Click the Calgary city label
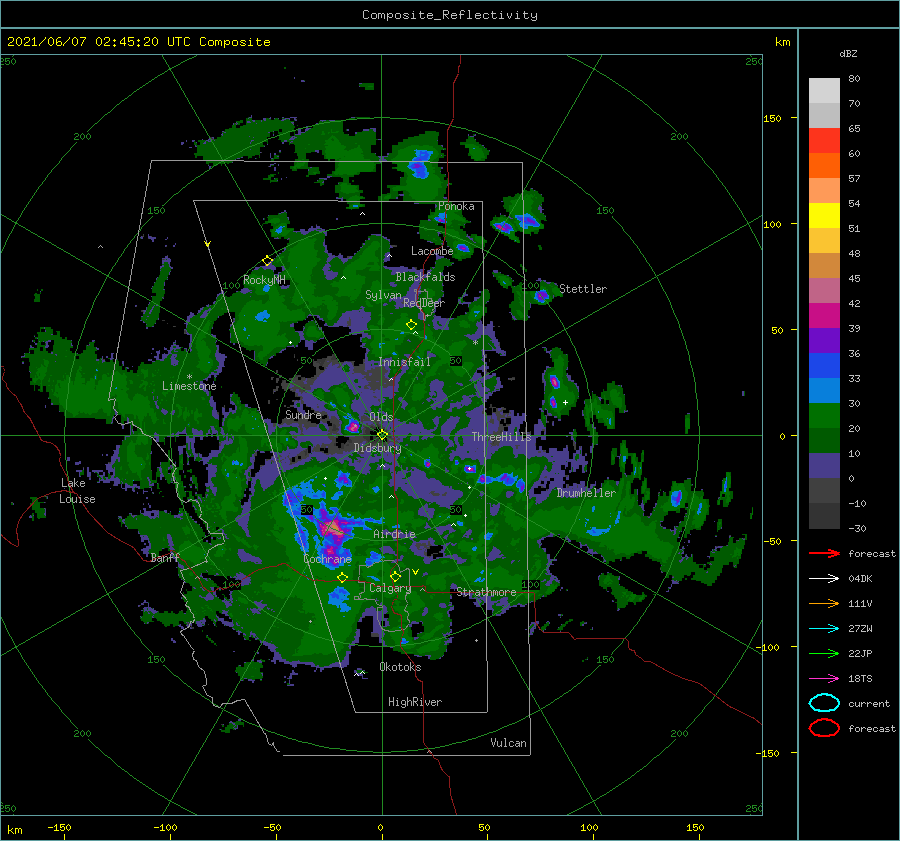Viewport: 900px width, 841px height. (390, 588)
